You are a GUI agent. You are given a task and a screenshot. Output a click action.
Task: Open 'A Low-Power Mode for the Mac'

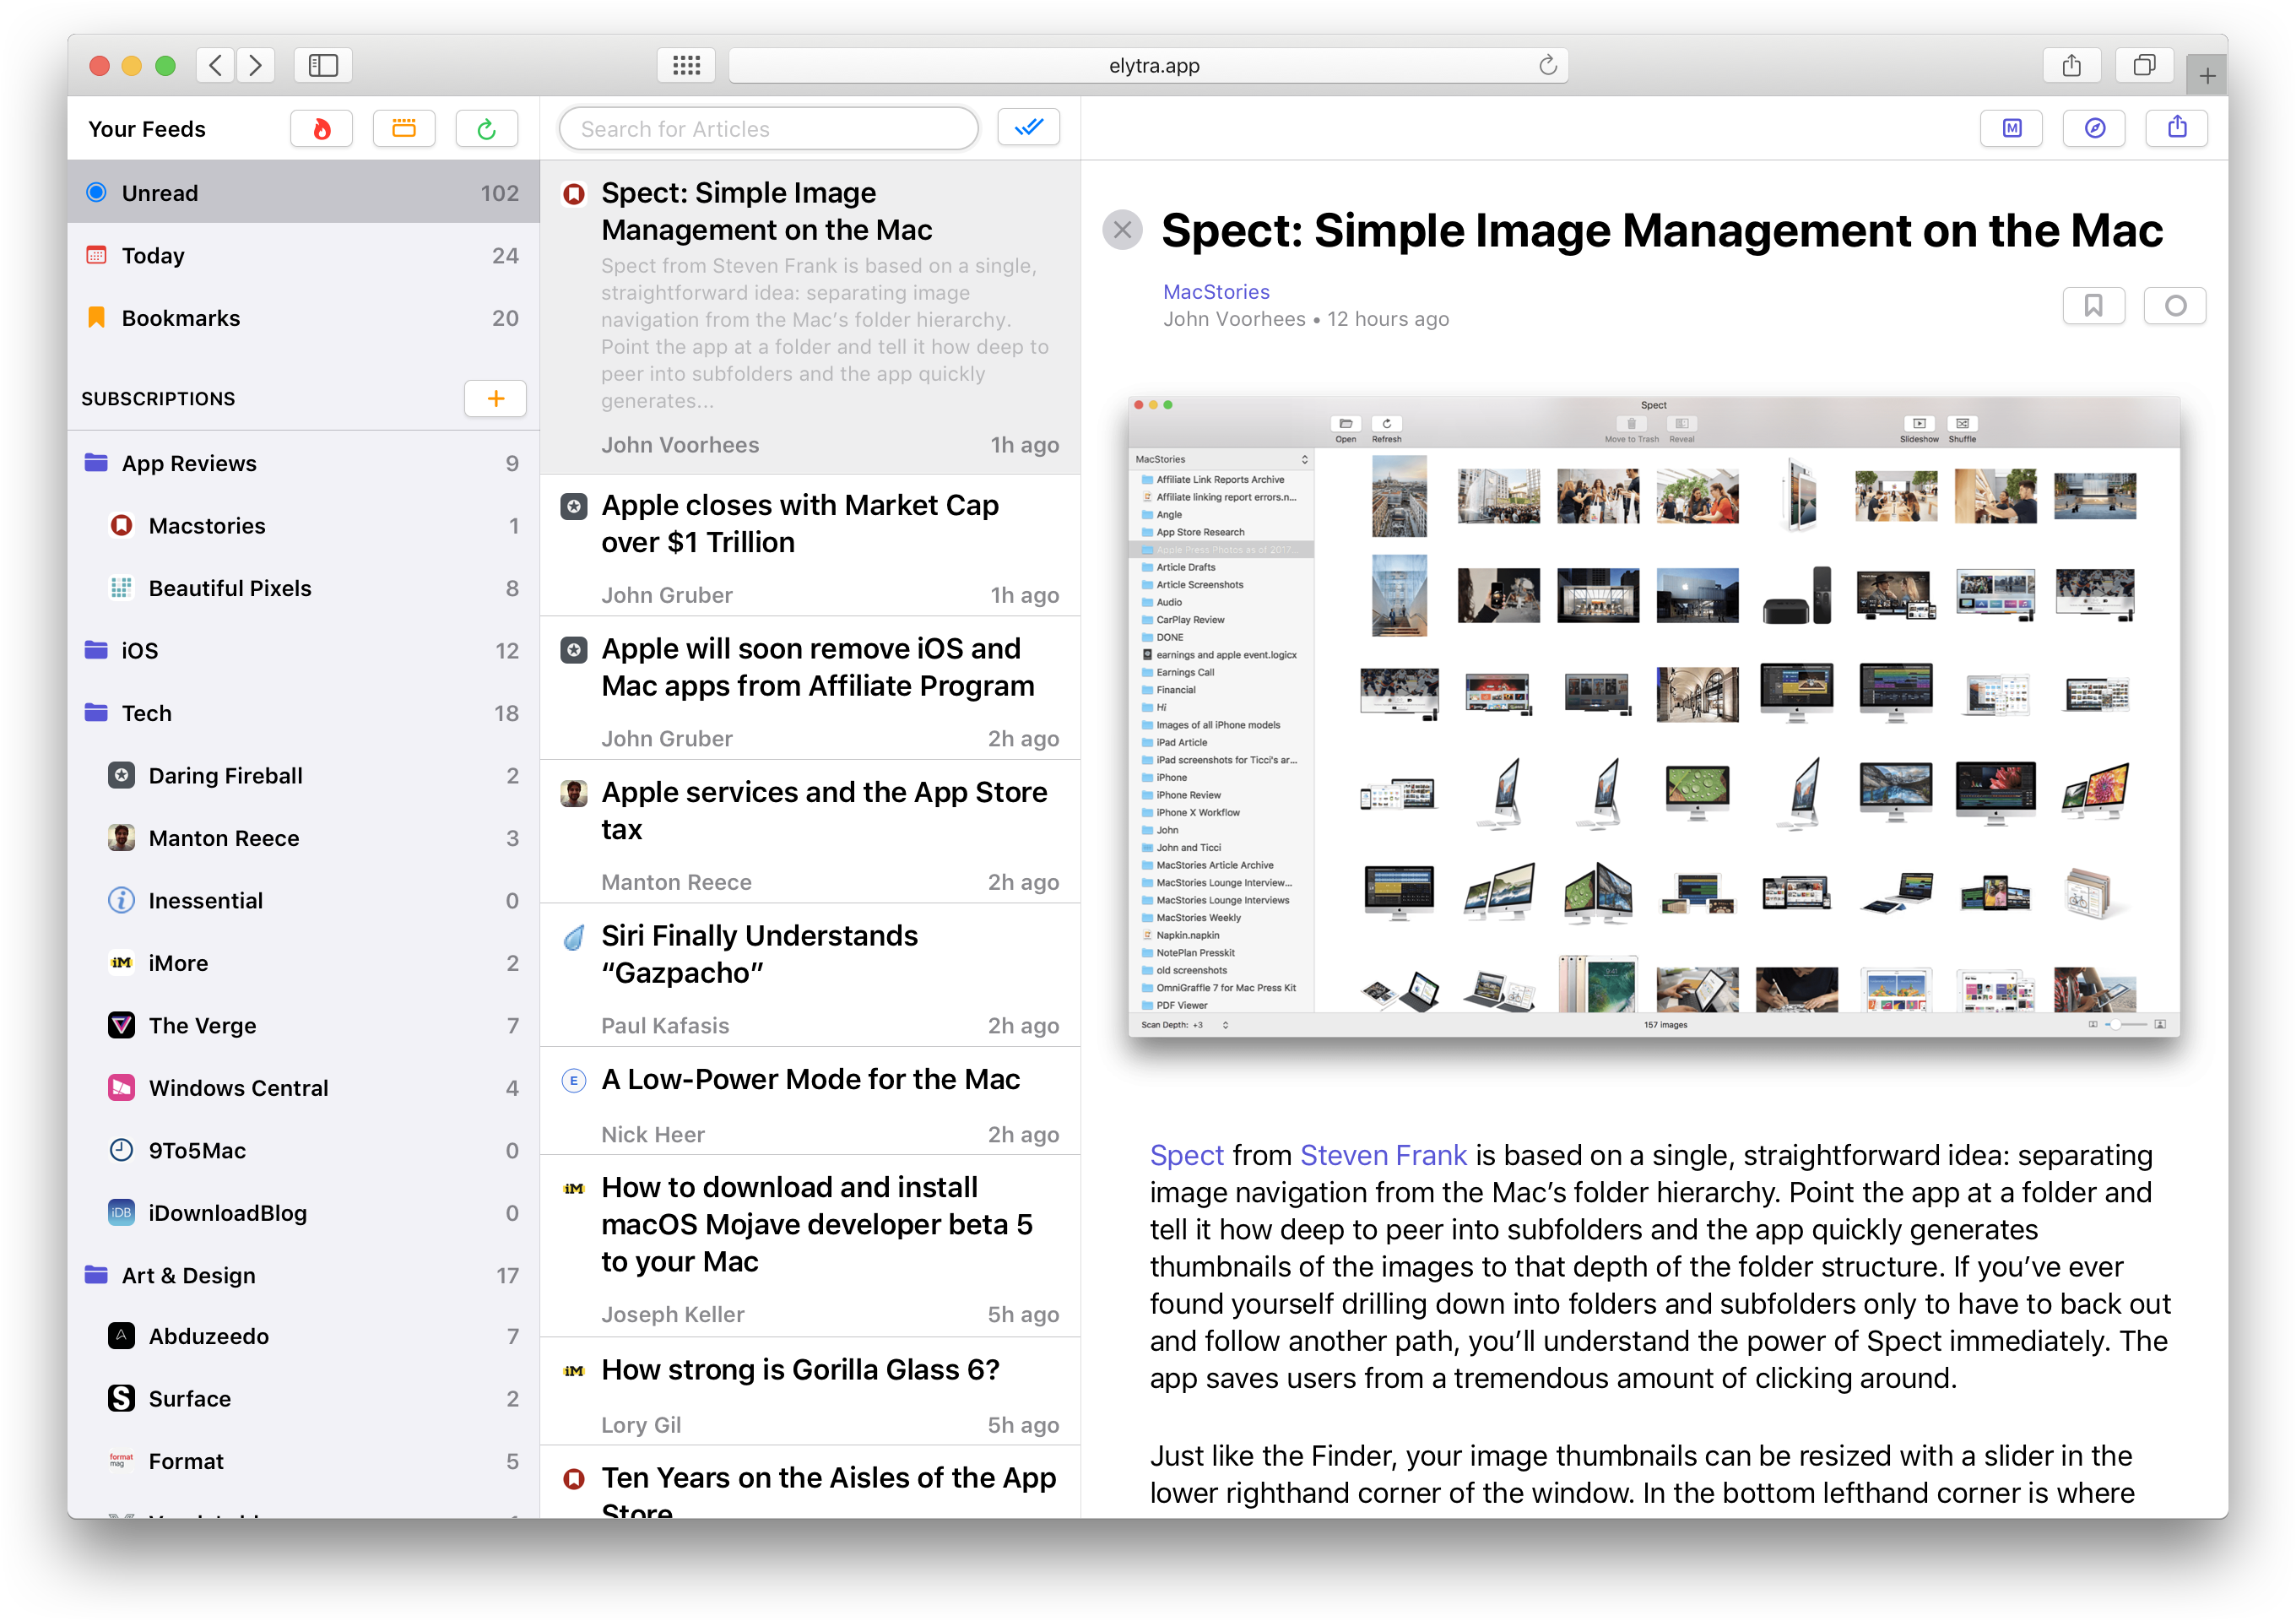pyautogui.click(x=810, y=1102)
